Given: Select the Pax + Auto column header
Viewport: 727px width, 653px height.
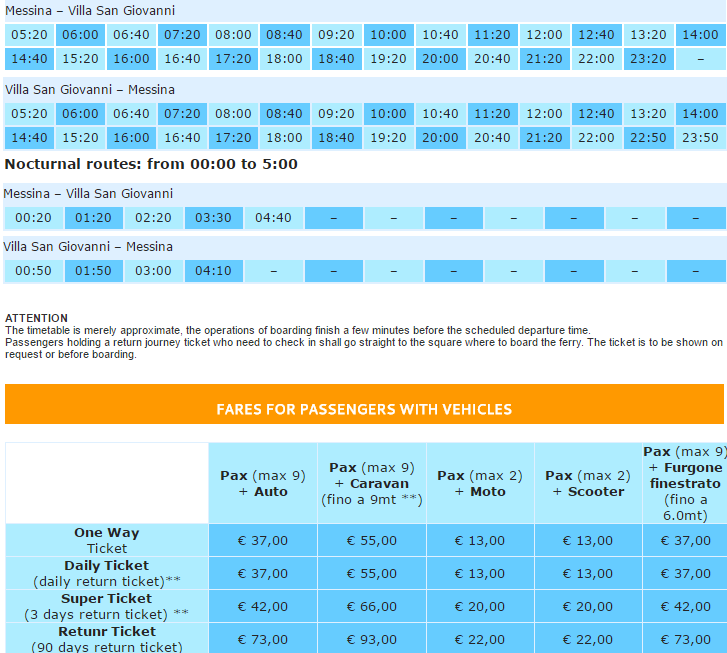Looking at the screenshot, I should (x=263, y=484).
